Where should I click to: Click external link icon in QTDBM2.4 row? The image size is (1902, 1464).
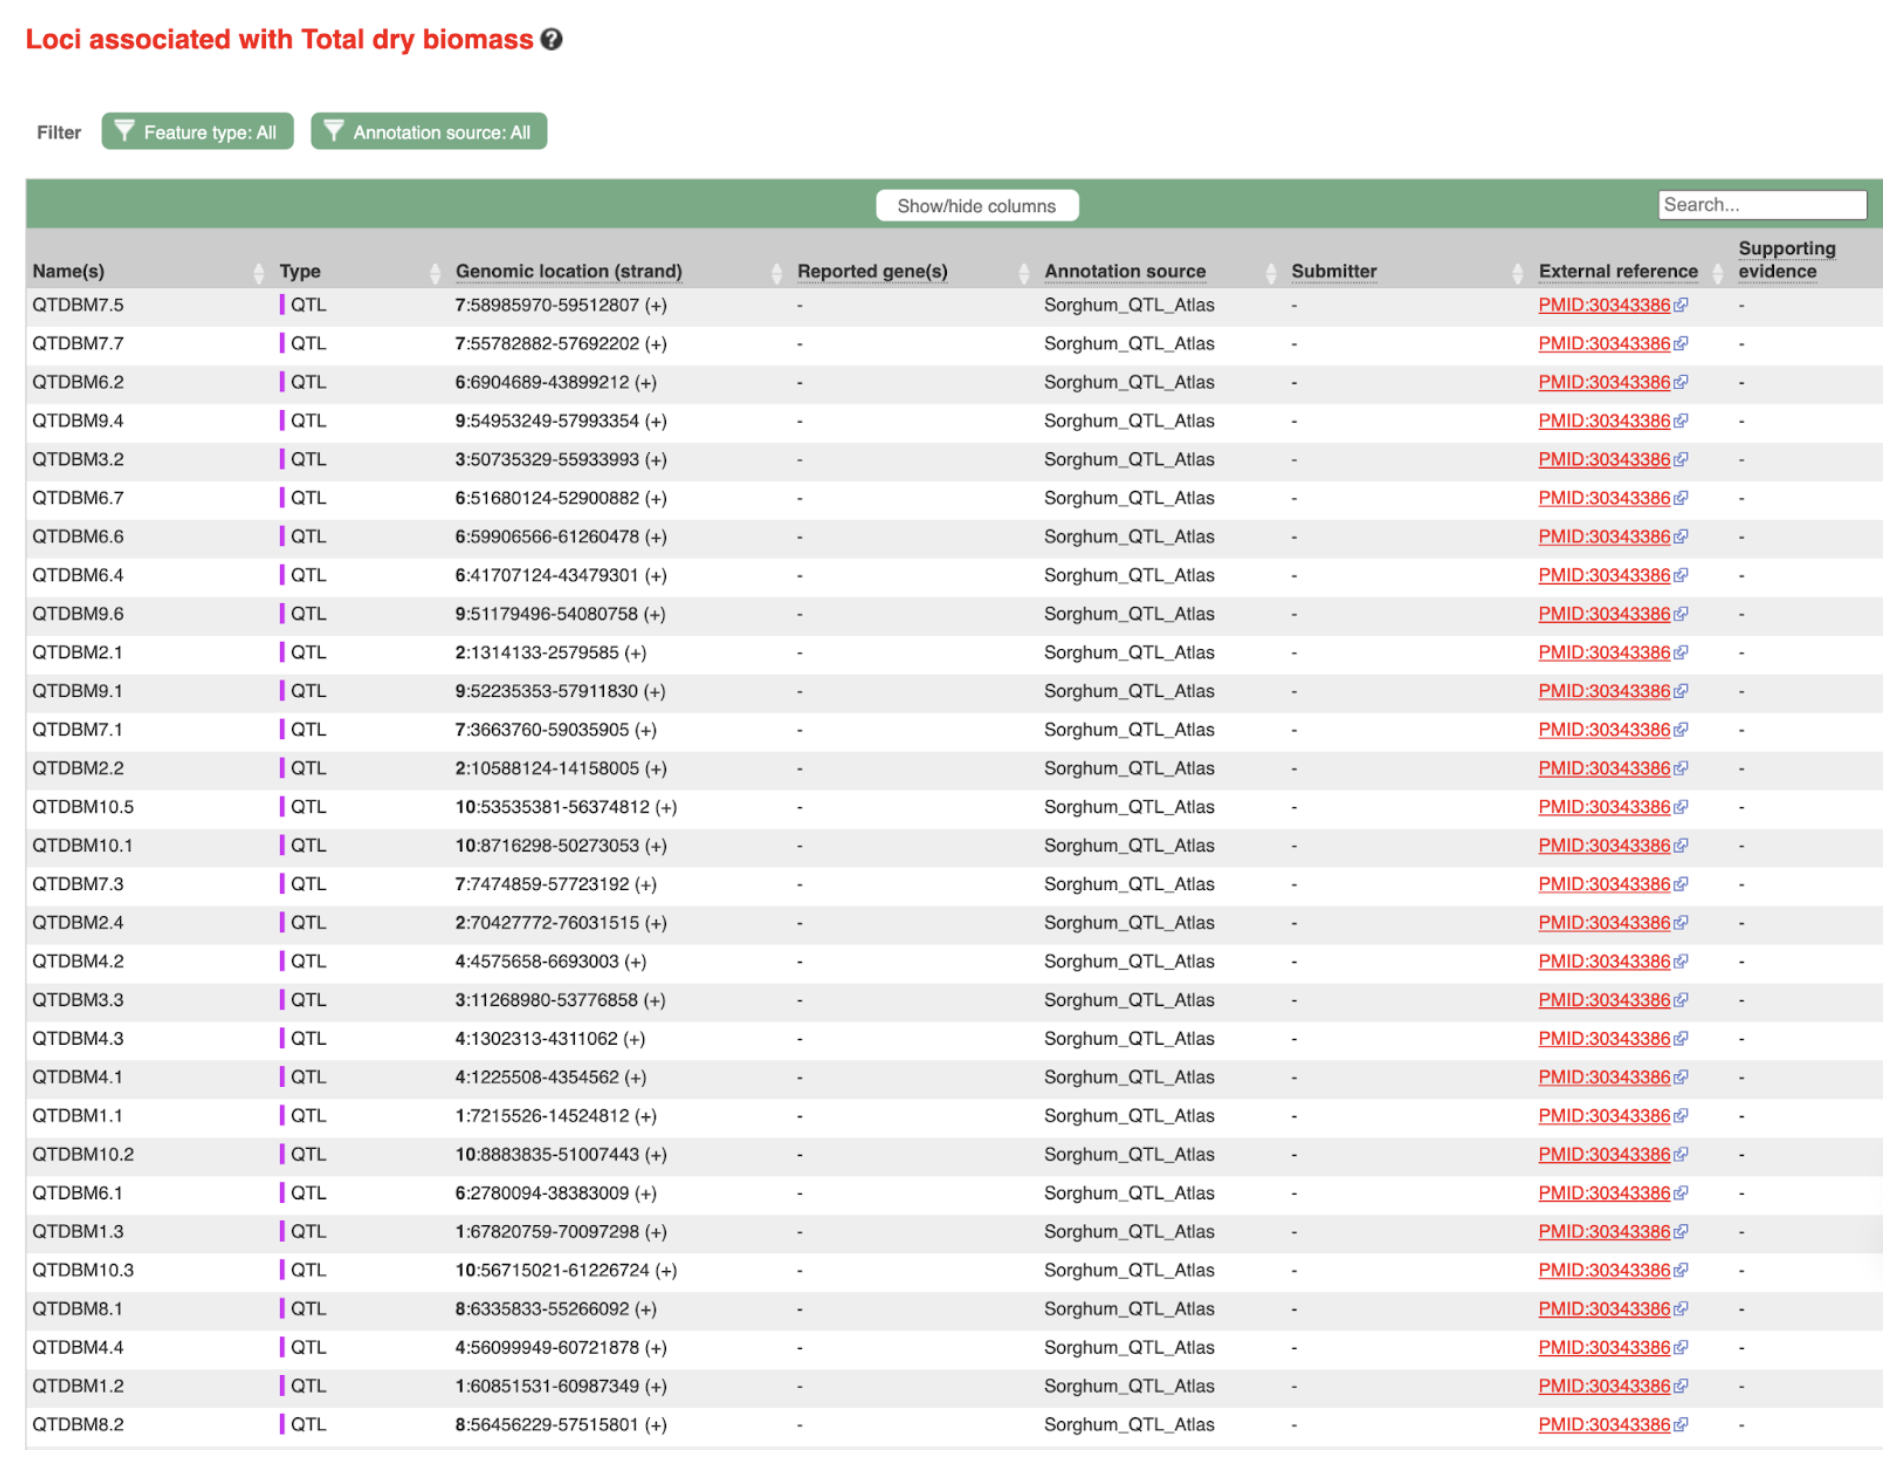pyautogui.click(x=1681, y=923)
